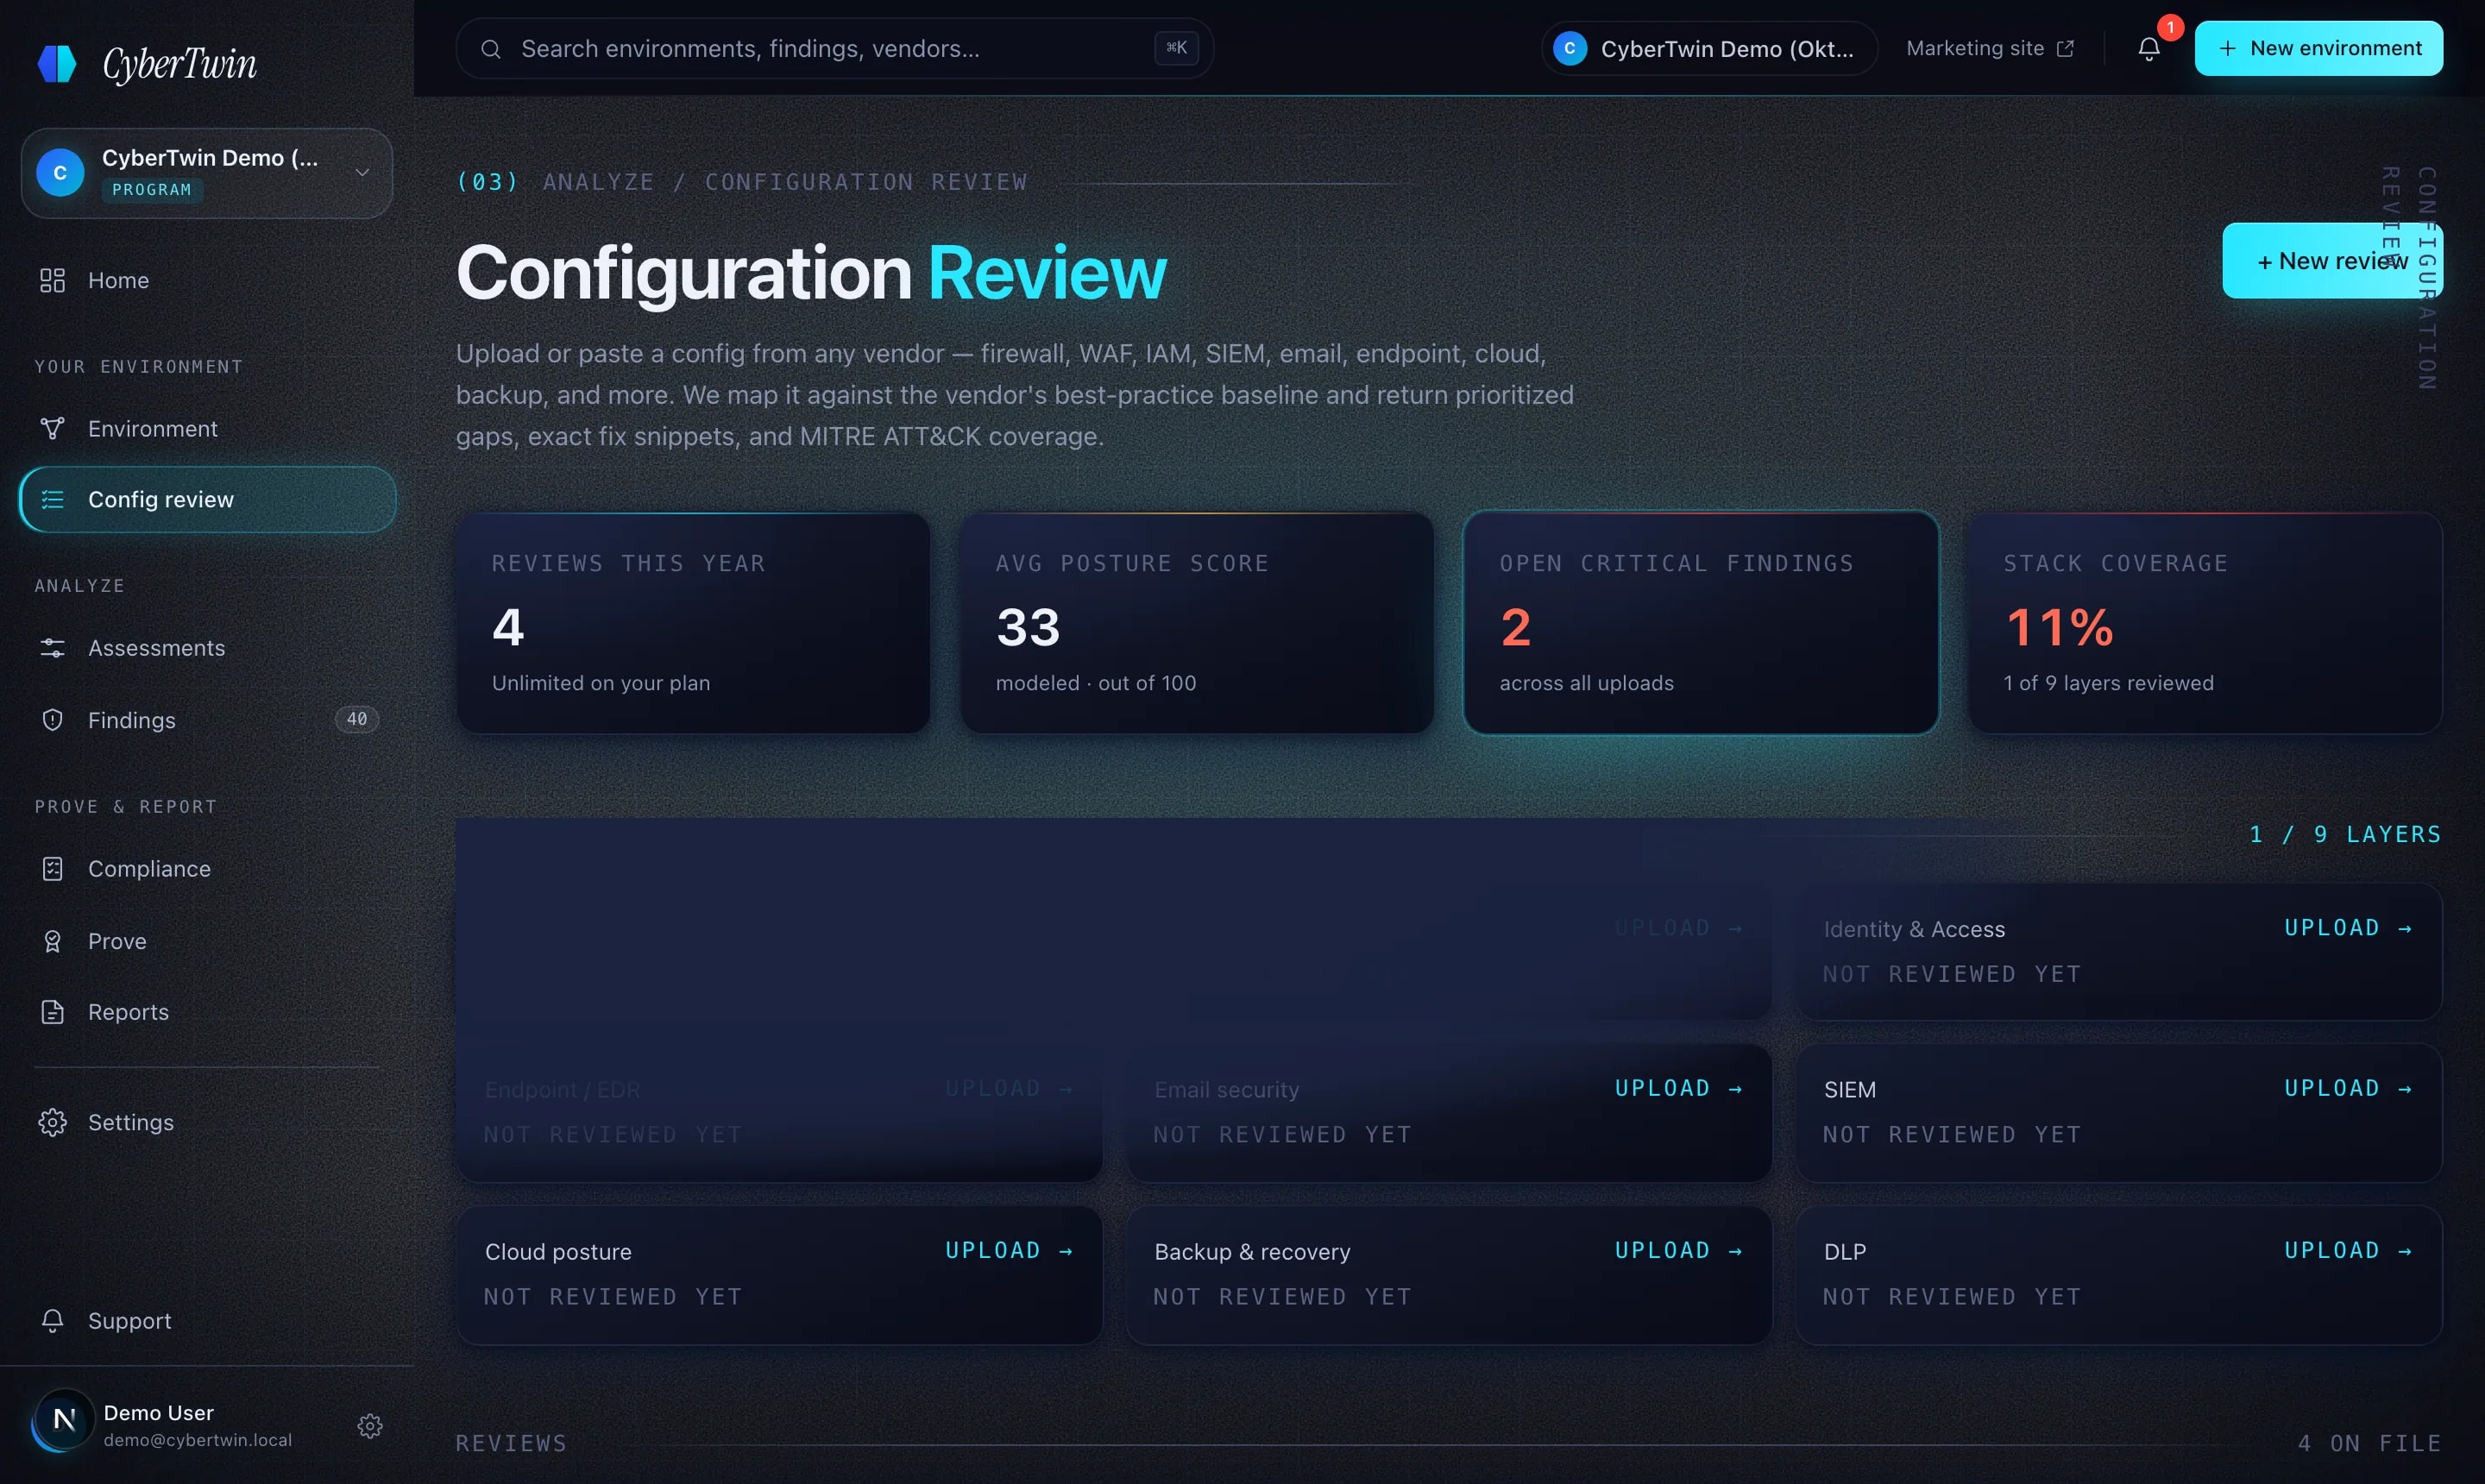2485x1484 pixels.
Task: Upload config for Backup & recovery
Action: click(x=1678, y=1250)
